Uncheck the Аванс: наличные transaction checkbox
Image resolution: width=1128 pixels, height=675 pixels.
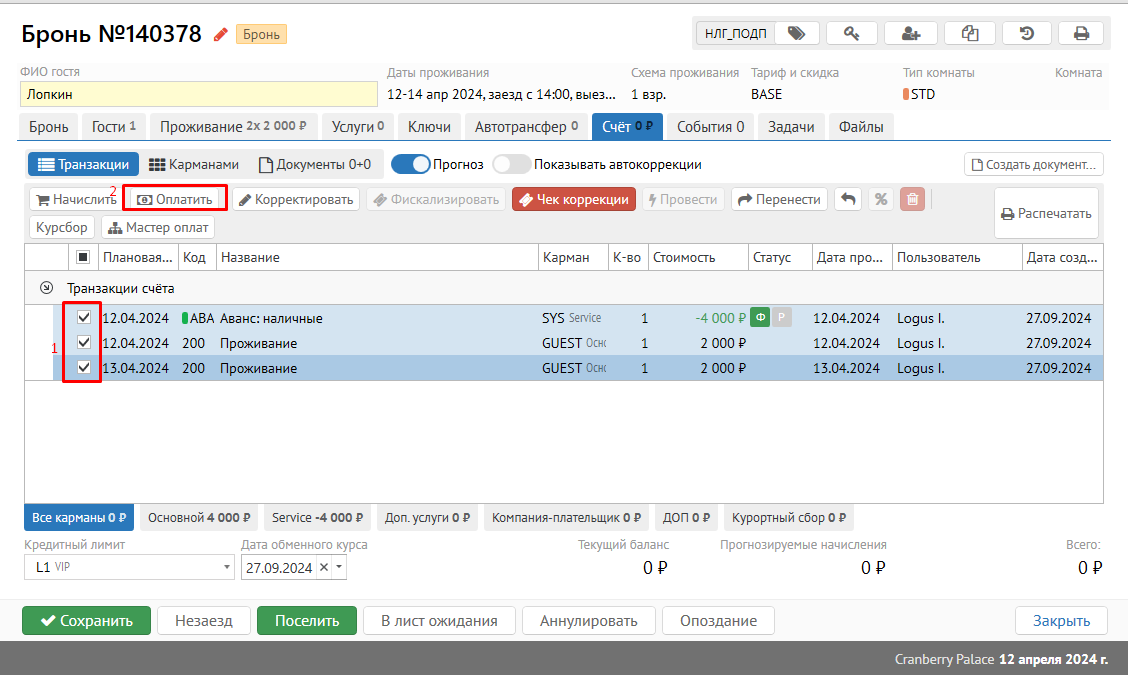84,318
